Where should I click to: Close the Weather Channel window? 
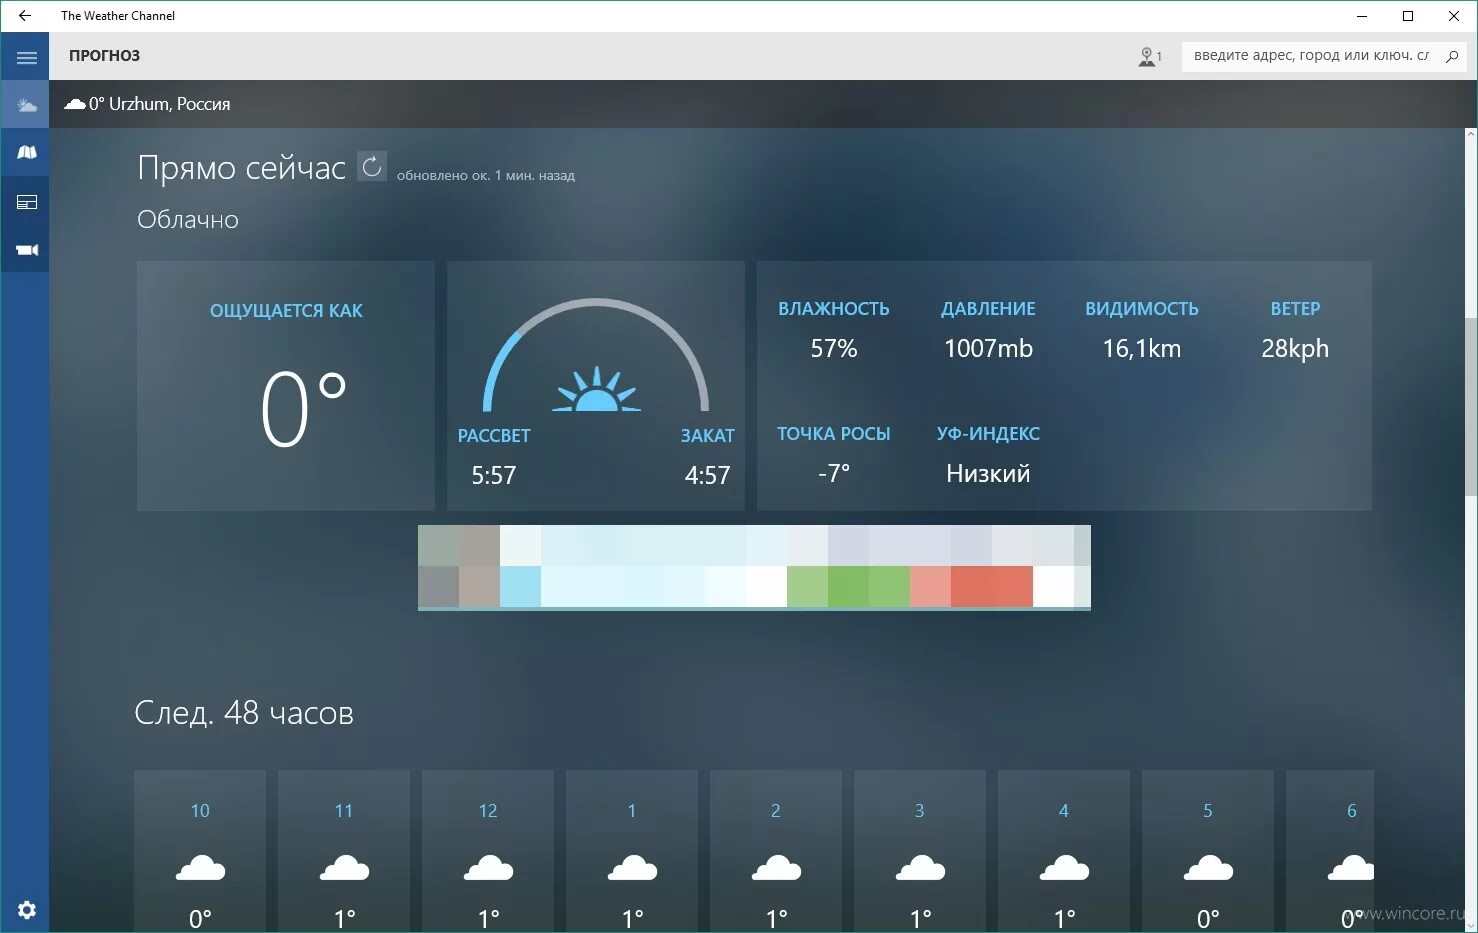[1454, 16]
